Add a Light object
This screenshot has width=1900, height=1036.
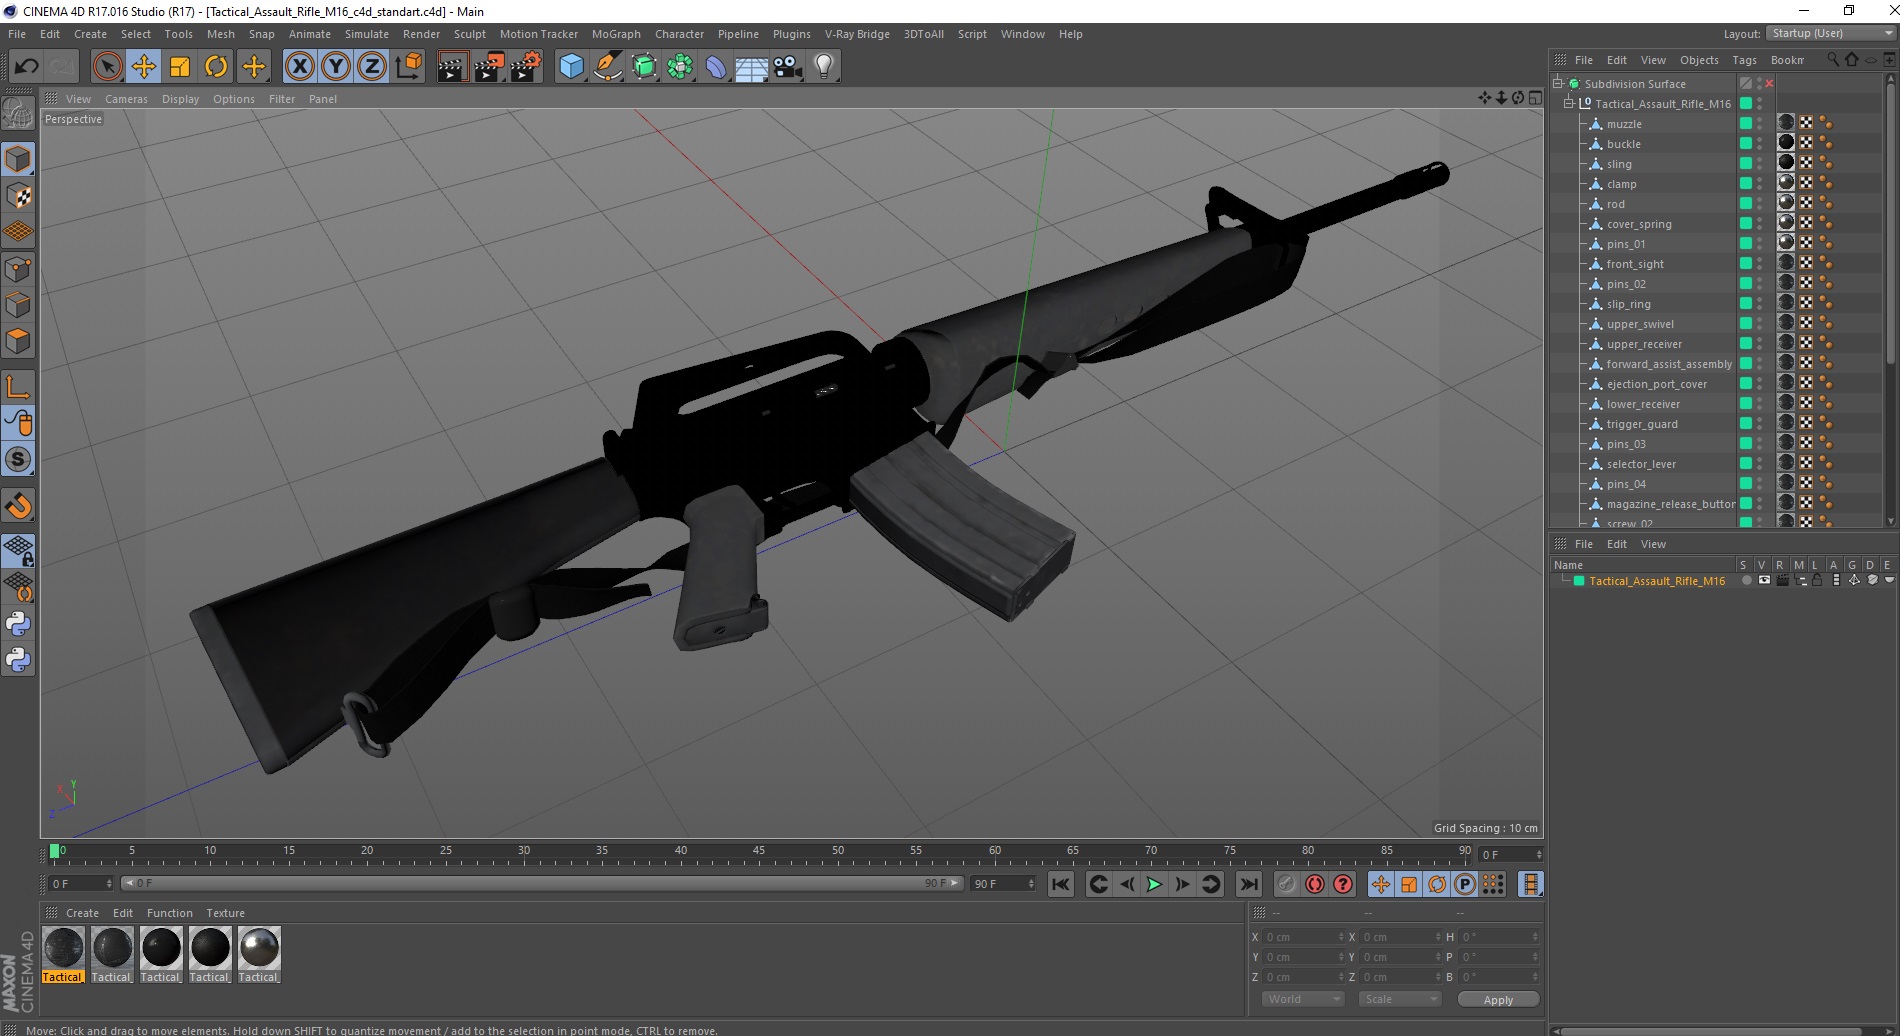(824, 67)
